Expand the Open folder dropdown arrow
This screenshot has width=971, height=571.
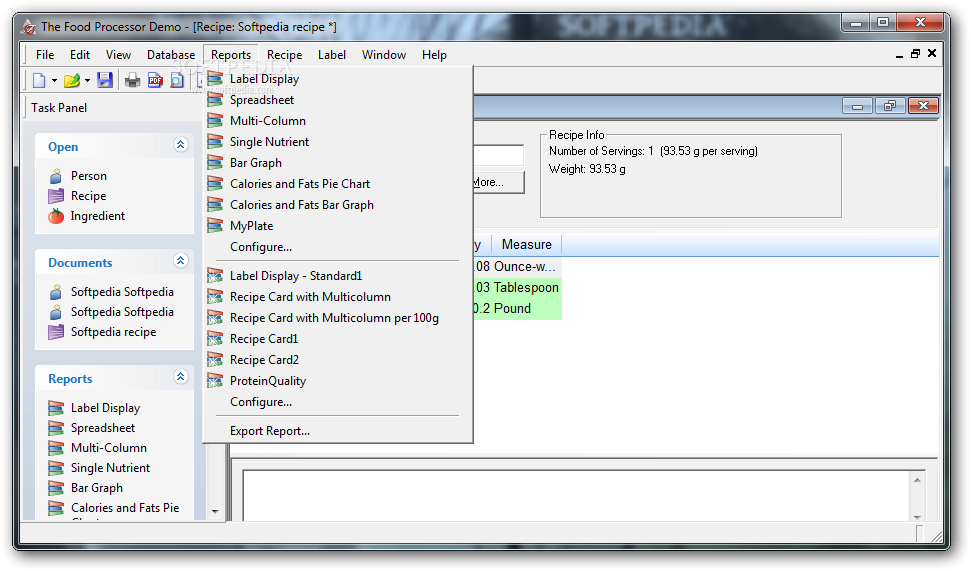tap(87, 81)
